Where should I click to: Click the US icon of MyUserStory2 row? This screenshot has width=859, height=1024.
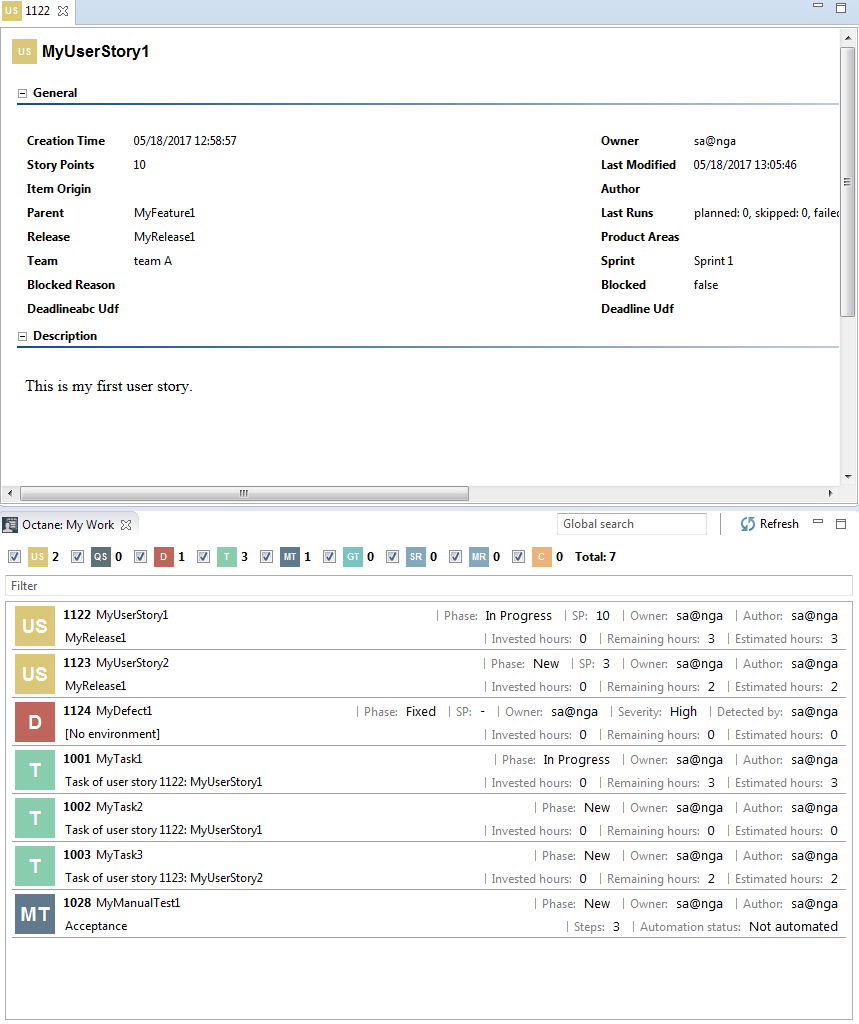point(34,674)
